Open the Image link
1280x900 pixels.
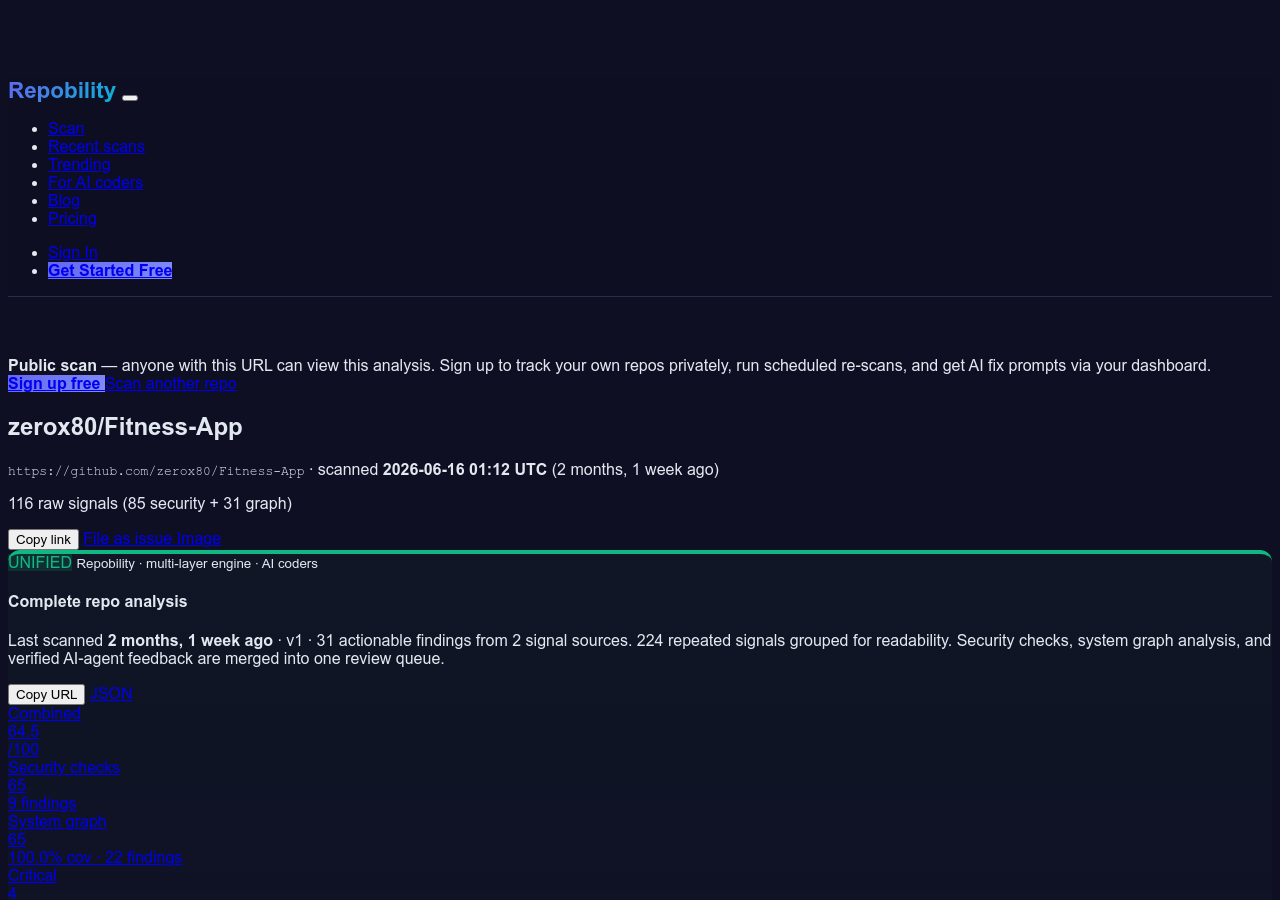(199, 538)
